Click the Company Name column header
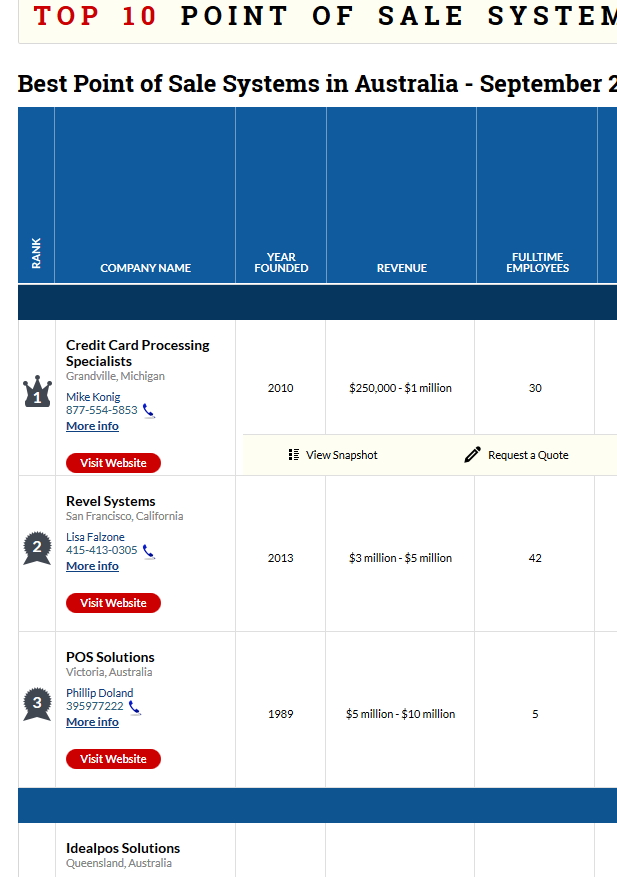The height and width of the screenshot is (877, 617). [145, 268]
